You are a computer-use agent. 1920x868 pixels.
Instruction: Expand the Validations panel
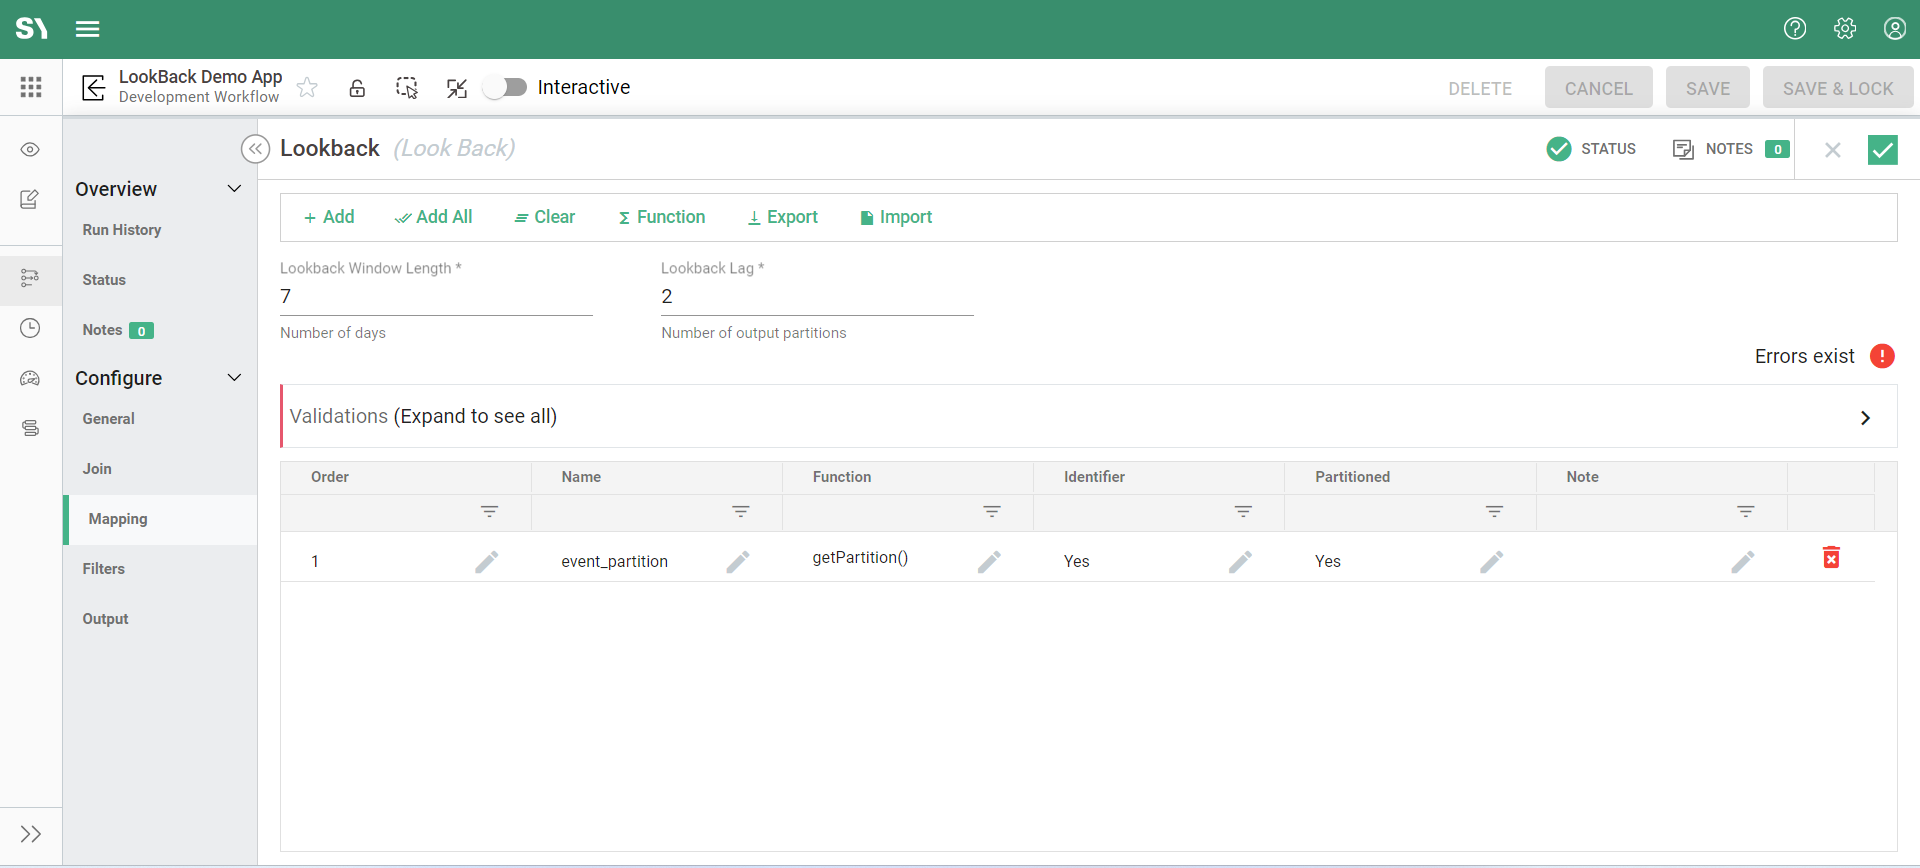pyautogui.click(x=1865, y=418)
